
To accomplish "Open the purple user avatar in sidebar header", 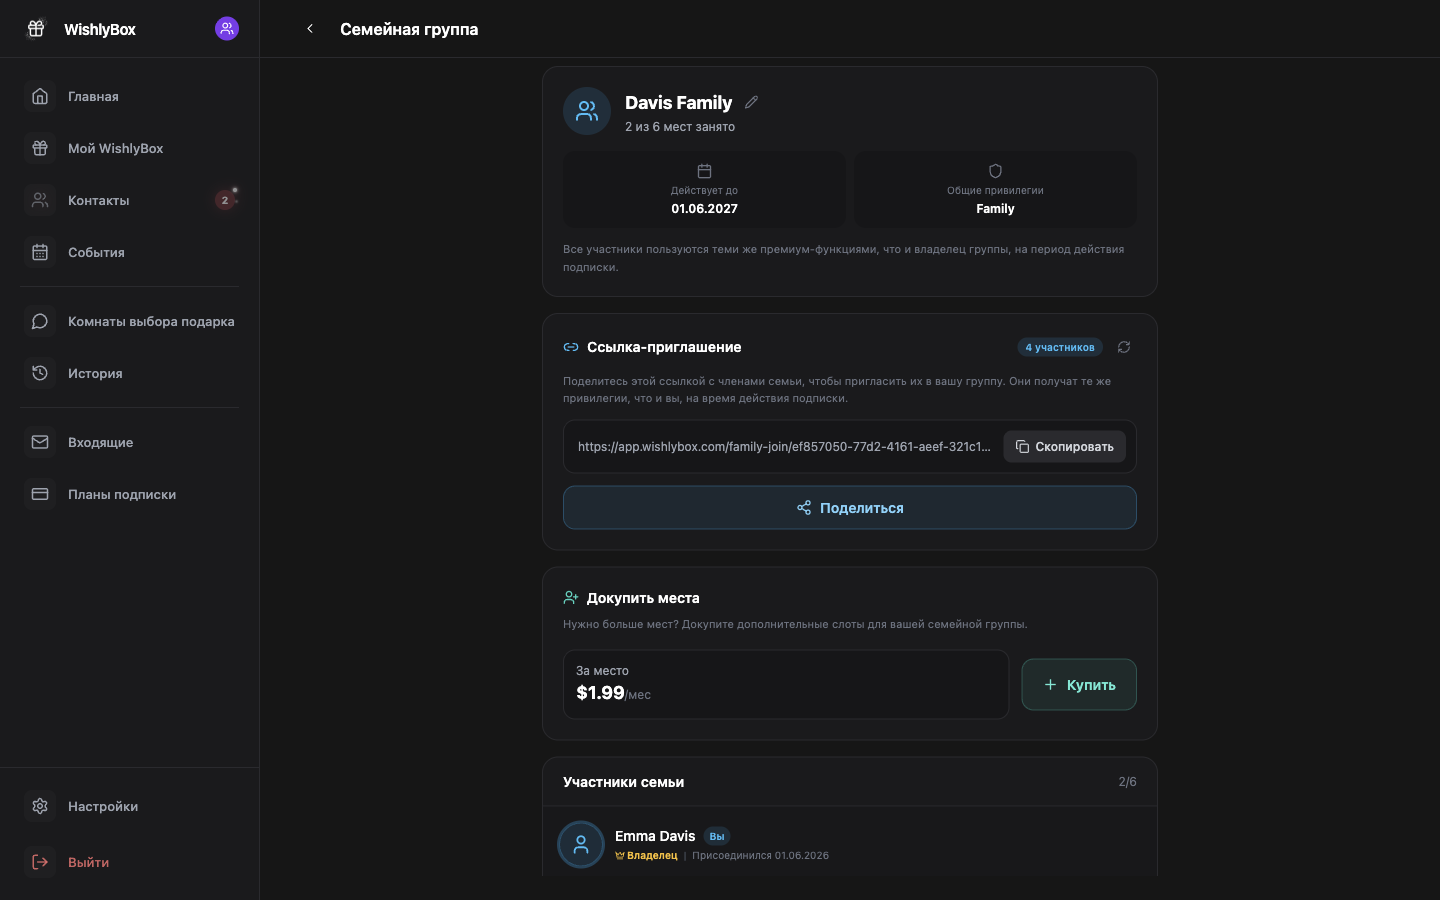I will (227, 29).
